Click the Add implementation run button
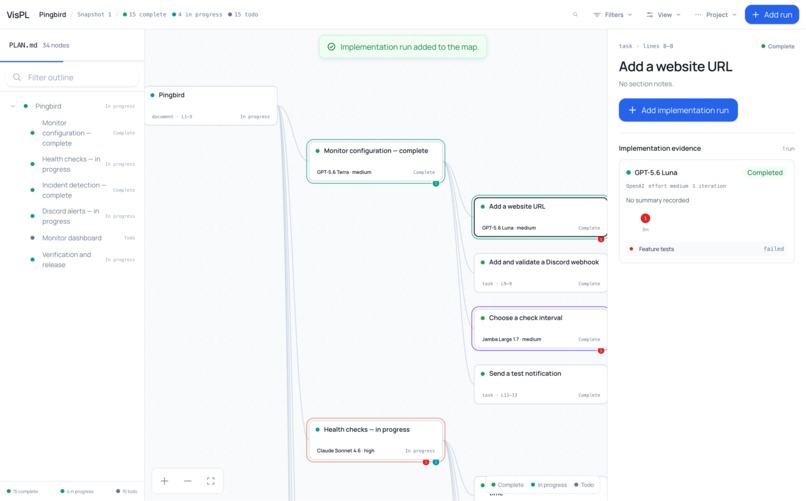 [x=678, y=110]
